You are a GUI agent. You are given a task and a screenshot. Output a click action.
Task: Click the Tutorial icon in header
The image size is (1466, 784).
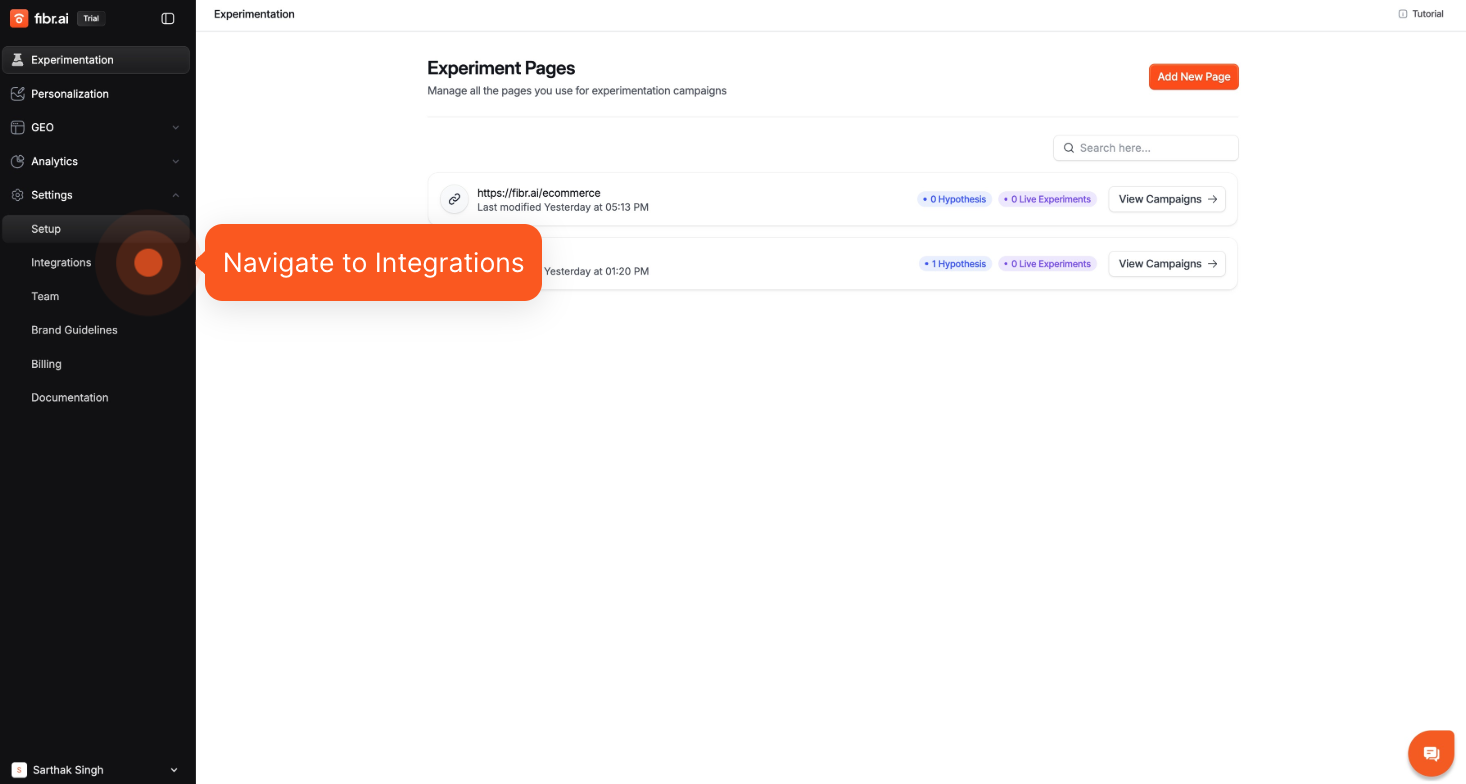[1403, 14]
